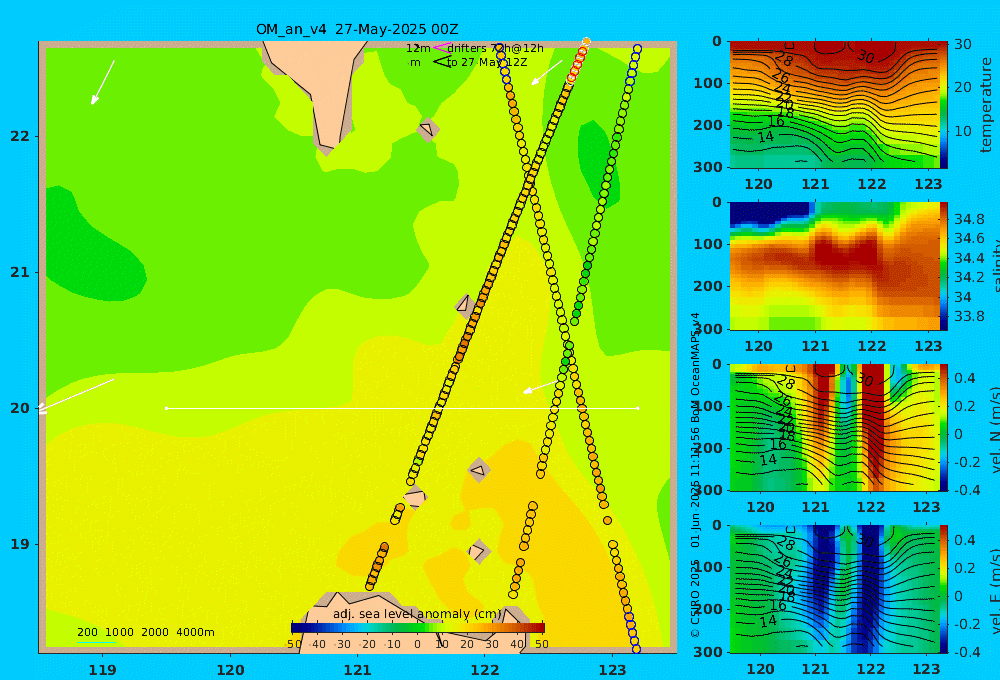Open the temperature cross-section panel

[x=834, y=105]
